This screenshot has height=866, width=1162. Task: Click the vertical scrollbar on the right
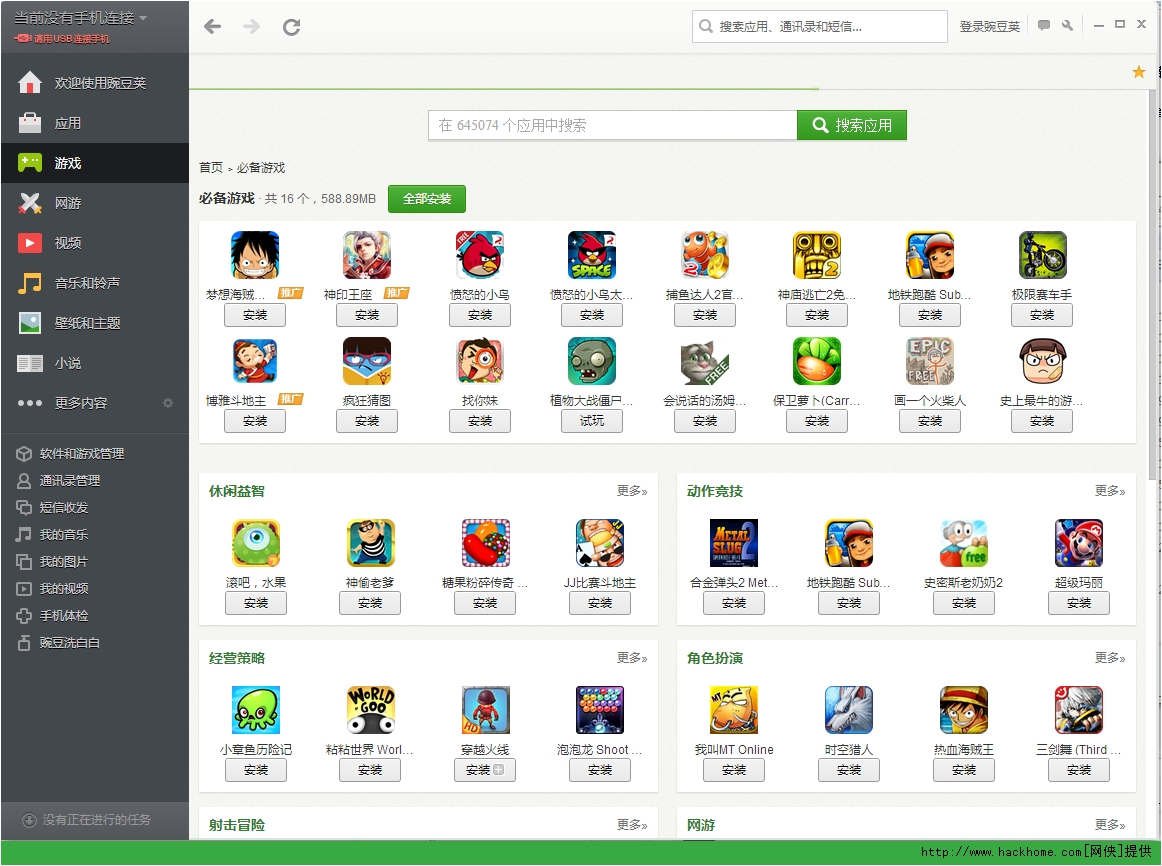pos(1154,287)
